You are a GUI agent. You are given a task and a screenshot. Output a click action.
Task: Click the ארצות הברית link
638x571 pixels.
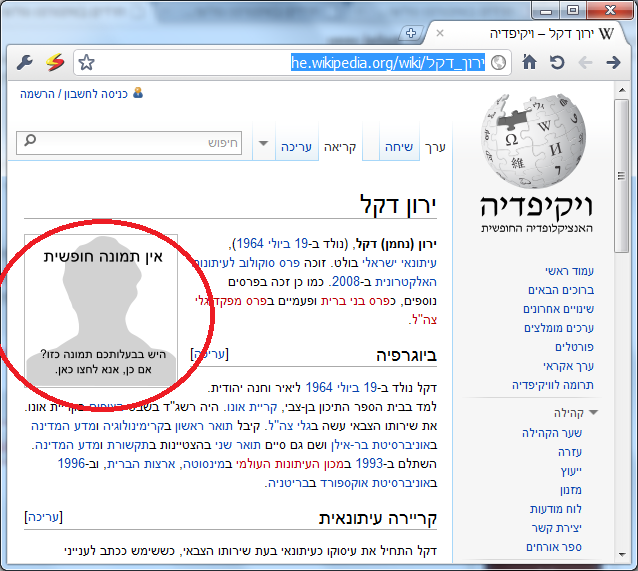click(x=141, y=464)
